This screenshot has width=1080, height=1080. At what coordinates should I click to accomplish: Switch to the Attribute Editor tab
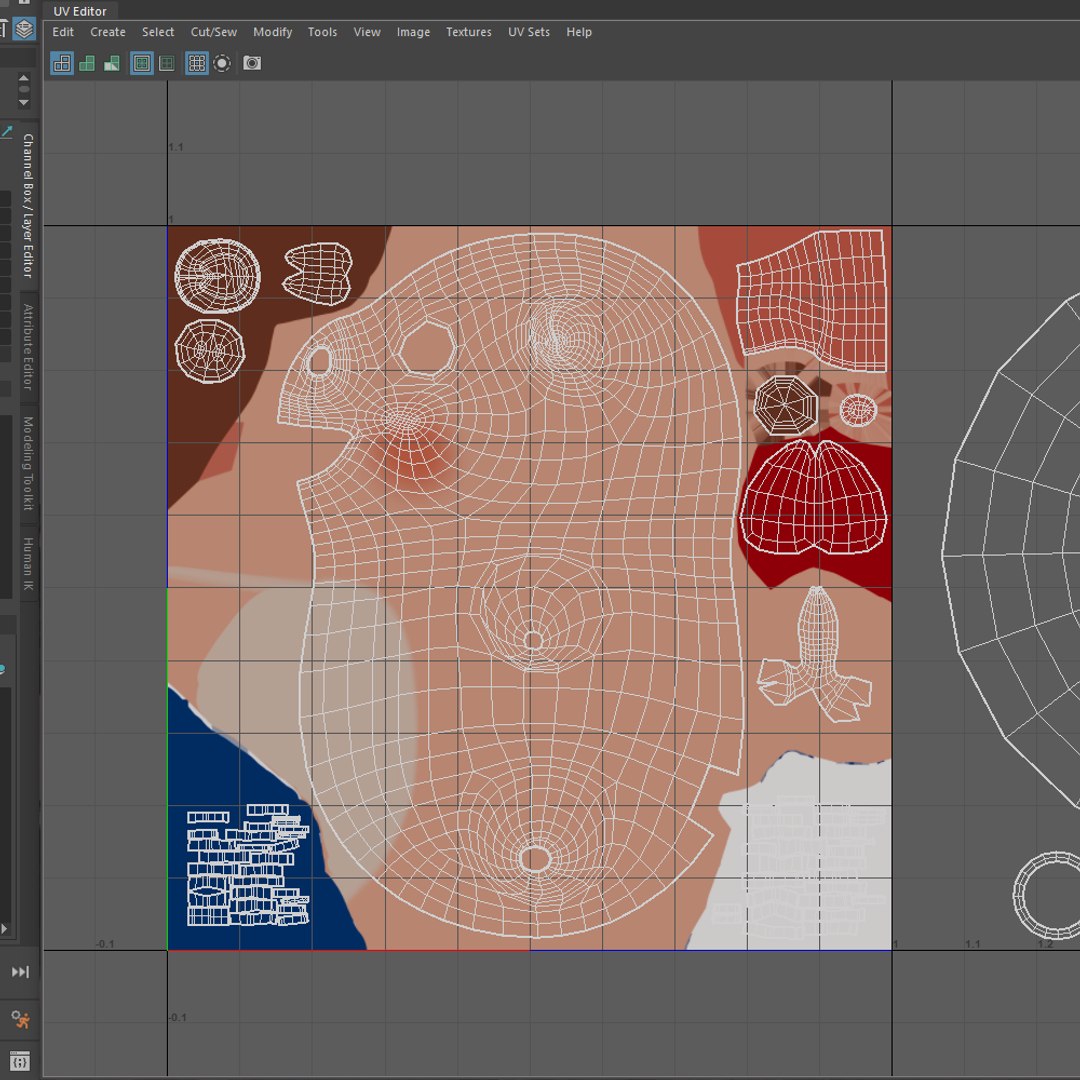click(x=28, y=346)
